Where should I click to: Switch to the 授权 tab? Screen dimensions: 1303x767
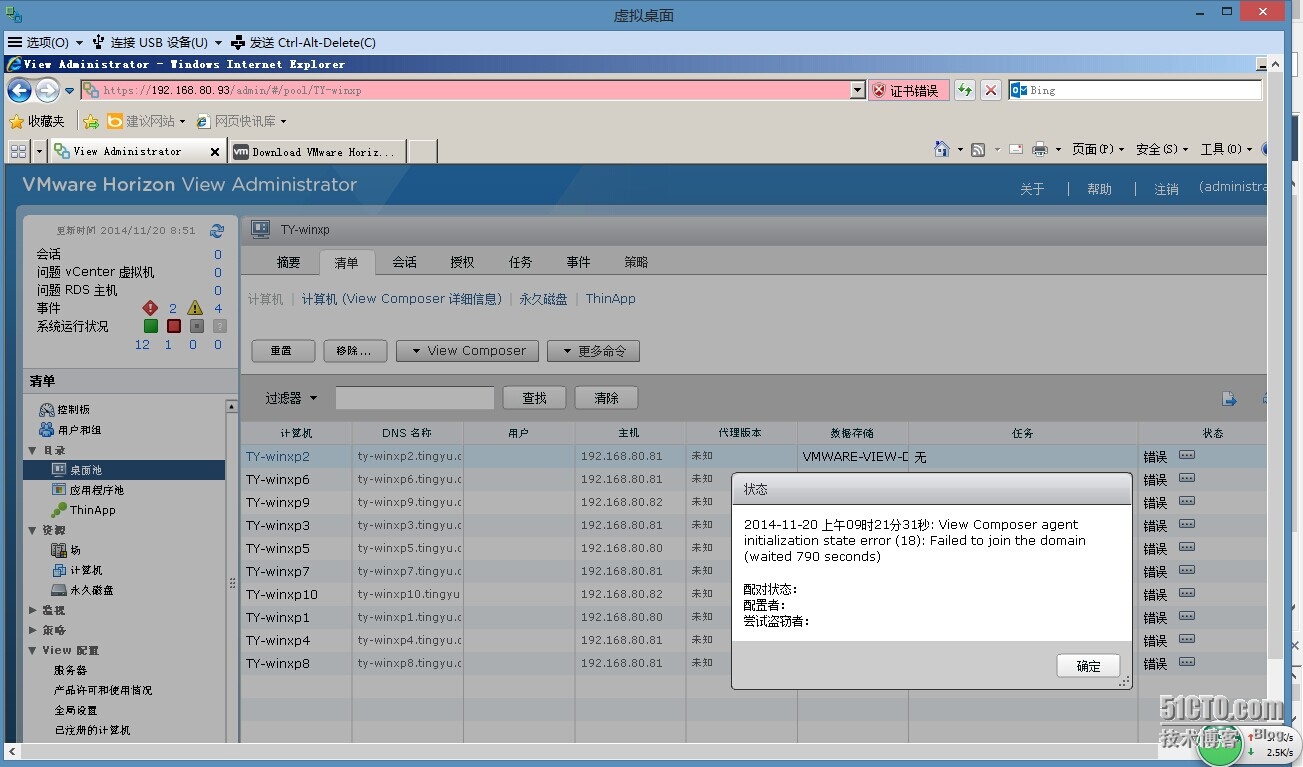[x=462, y=262]
